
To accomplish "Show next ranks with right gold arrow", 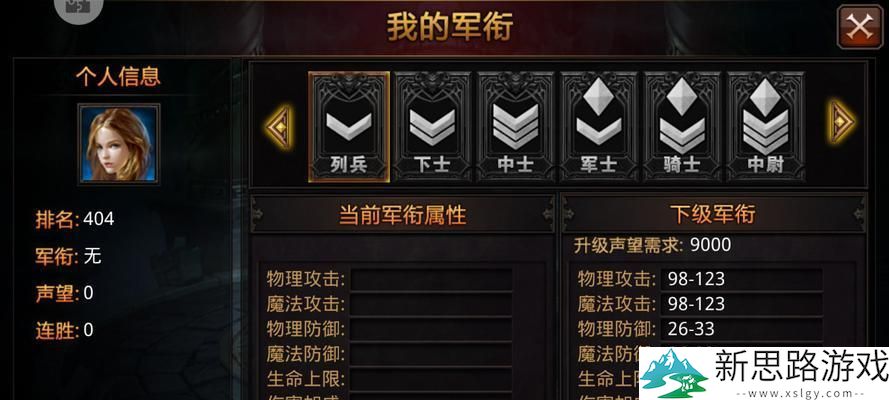I will click(x=843, y=122).
